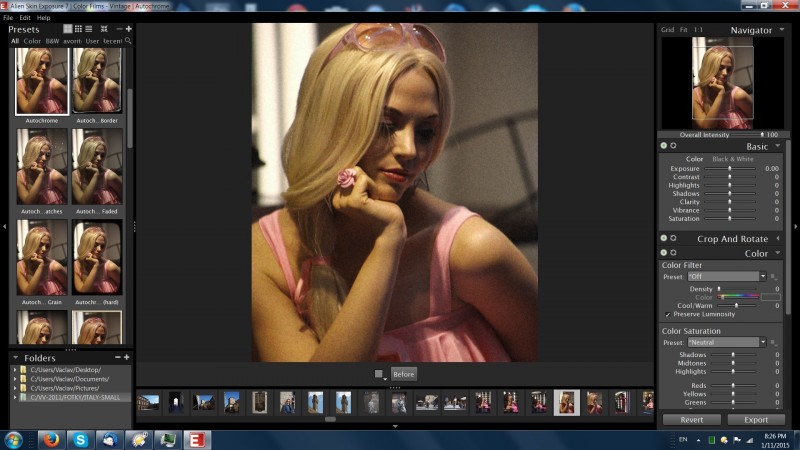Viewport: 800px width, 450px height.
Task: Switch presets to large thumbnail view
Action: [x=67, y=29]
